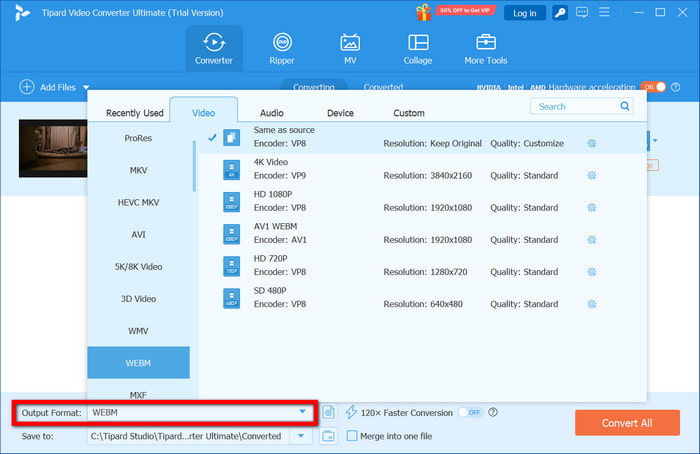Open the MV maker module
The image size is (700, 454).
click(350, 49)
